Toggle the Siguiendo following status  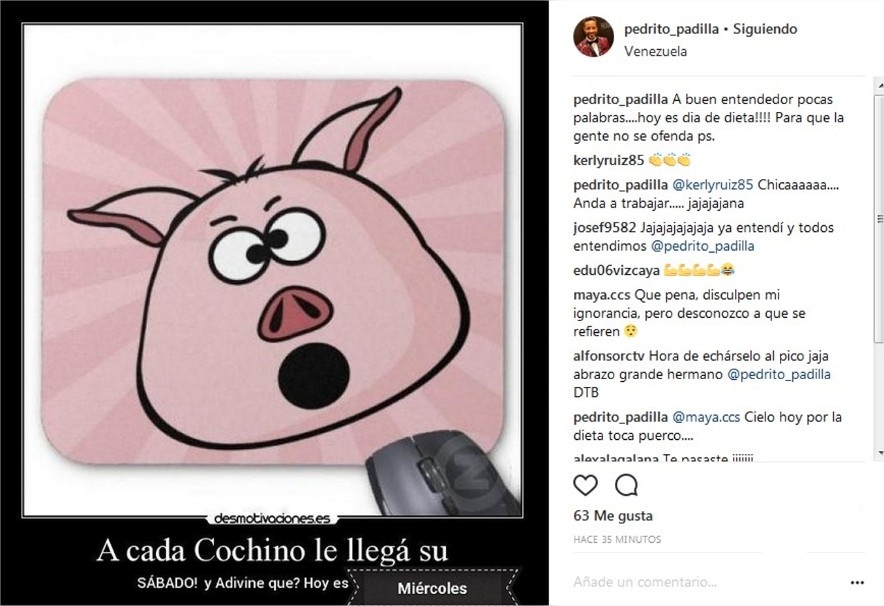765,29
